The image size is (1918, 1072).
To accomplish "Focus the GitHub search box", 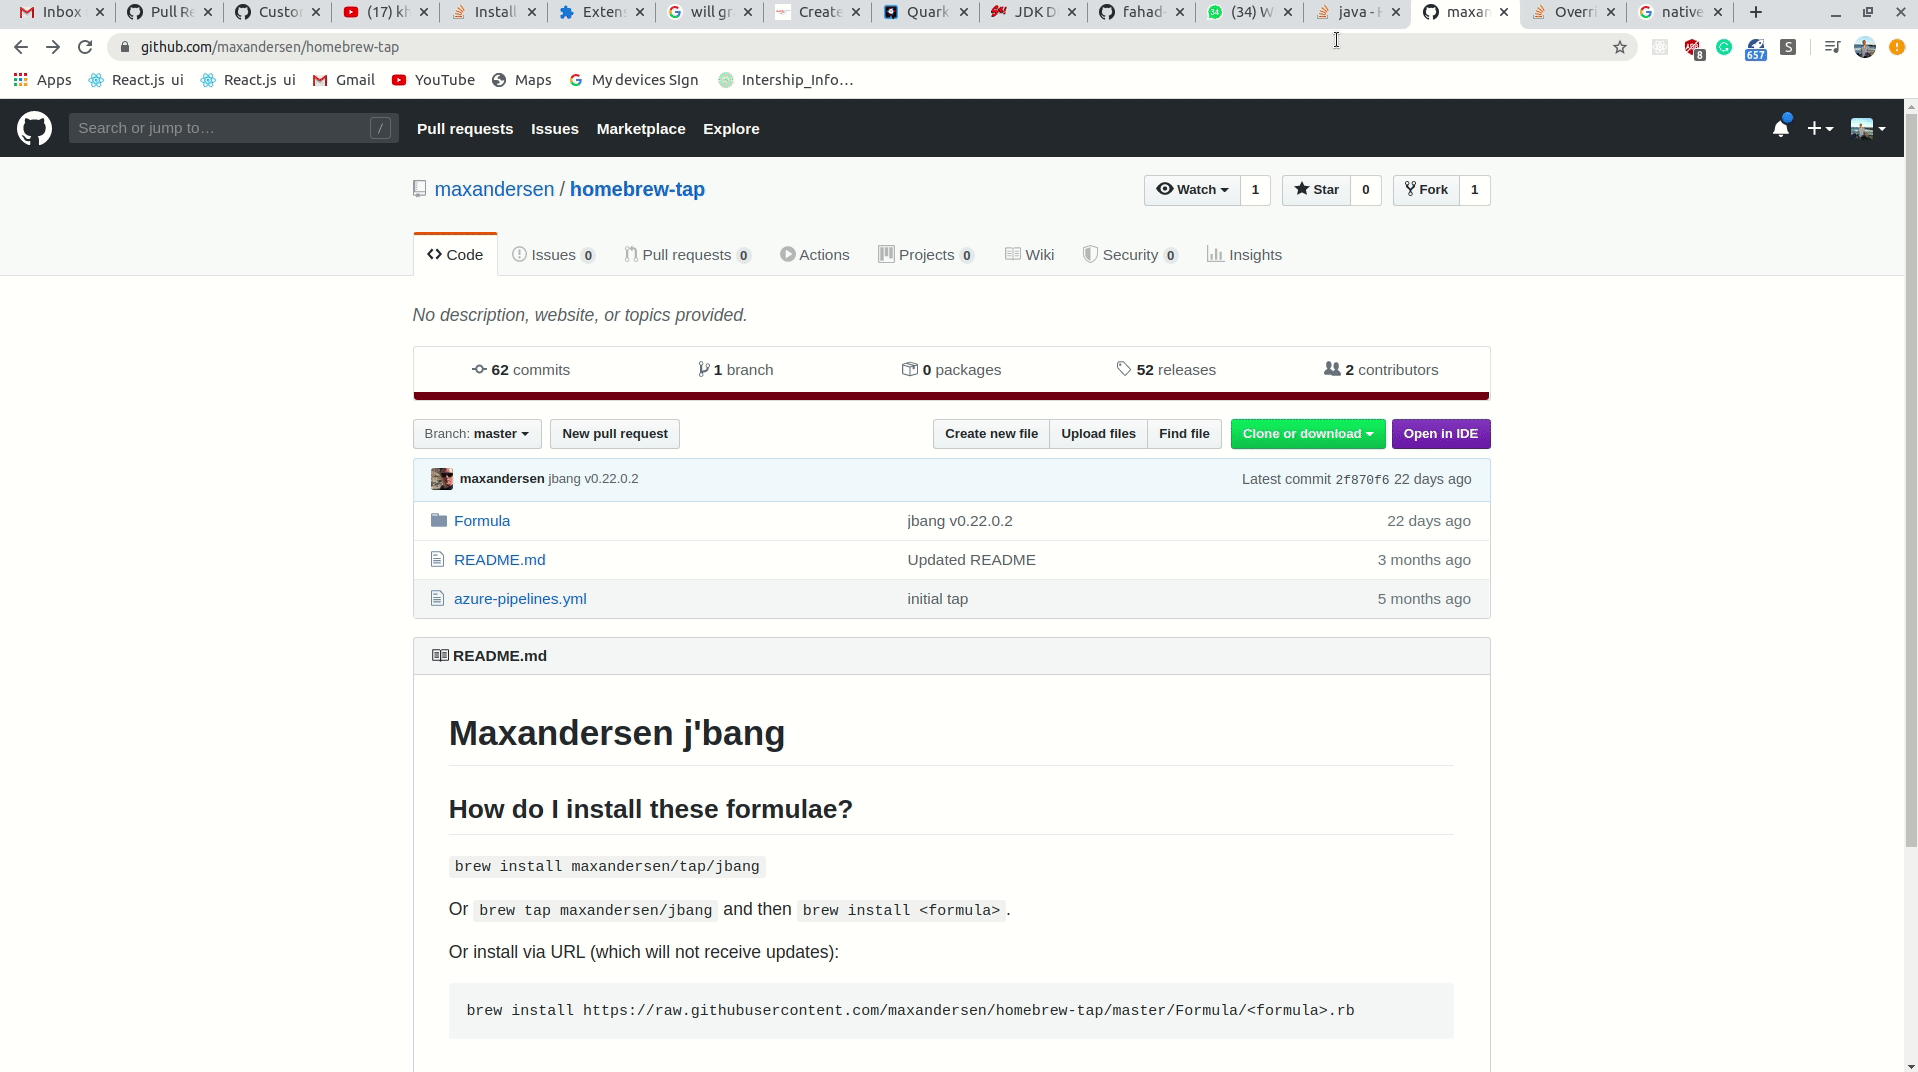I will click(233, 128).
